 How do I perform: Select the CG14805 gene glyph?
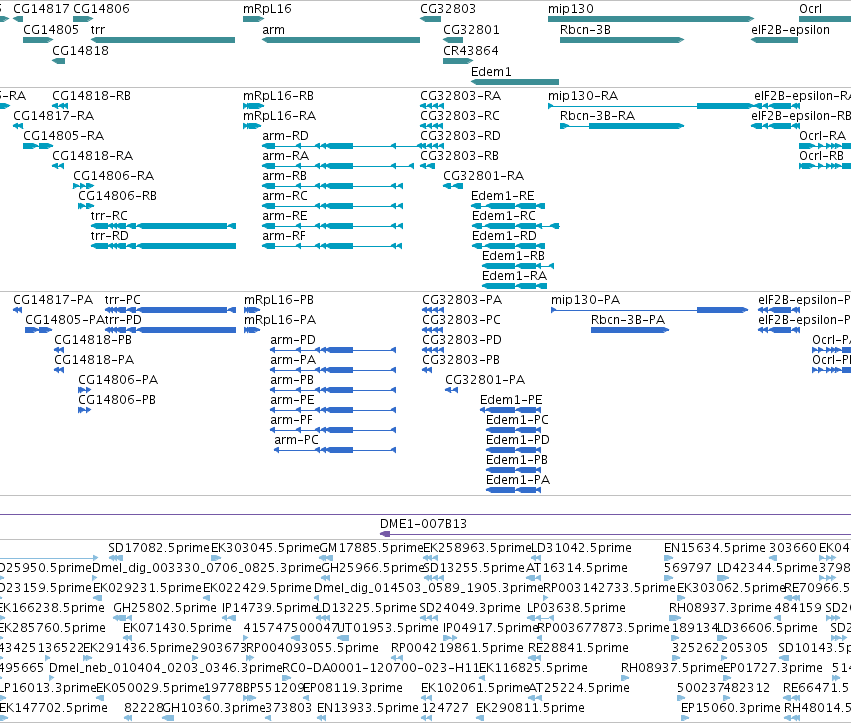pyautogui.click(x=38, y=40)
